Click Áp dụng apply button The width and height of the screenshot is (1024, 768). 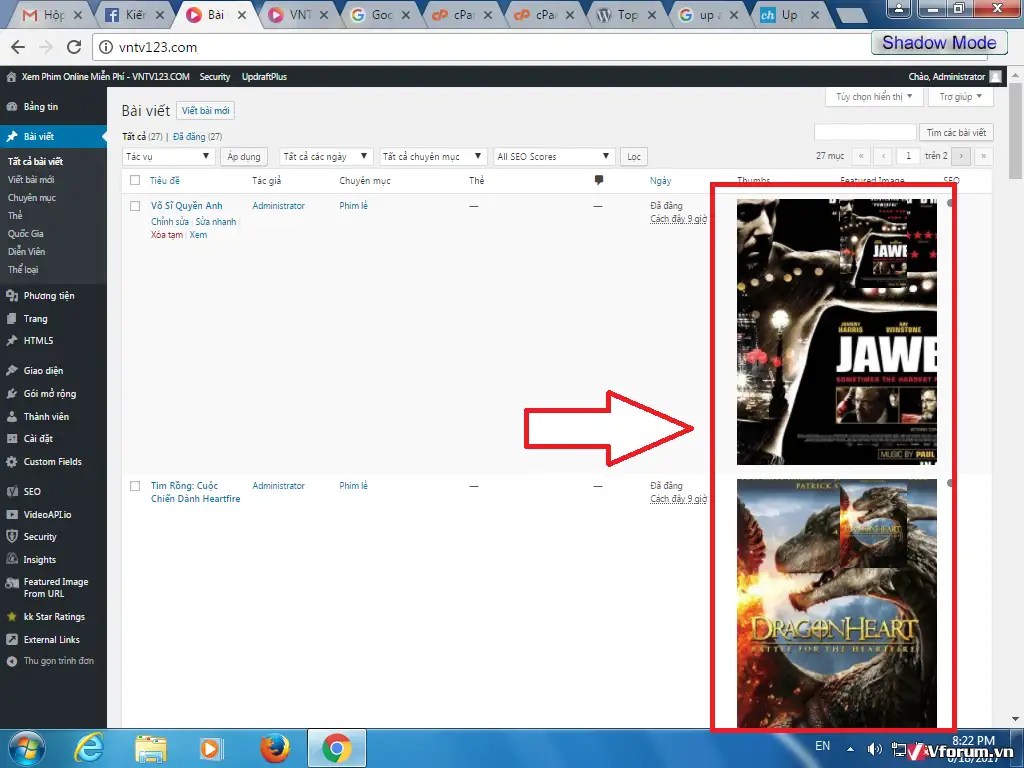pos(244,157)
